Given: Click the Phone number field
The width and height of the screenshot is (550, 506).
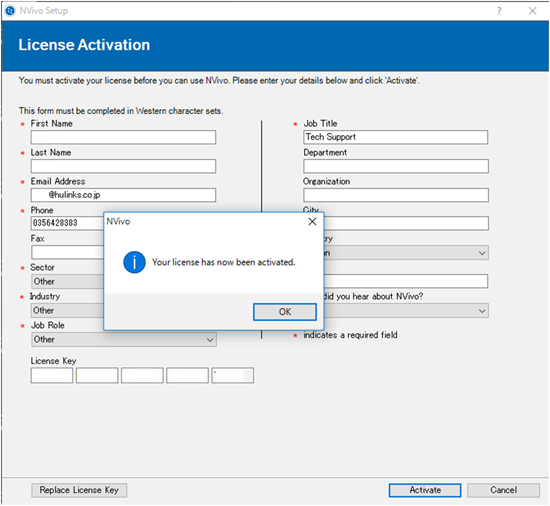Looking at the screenshot, I should (x=67, y=223).
